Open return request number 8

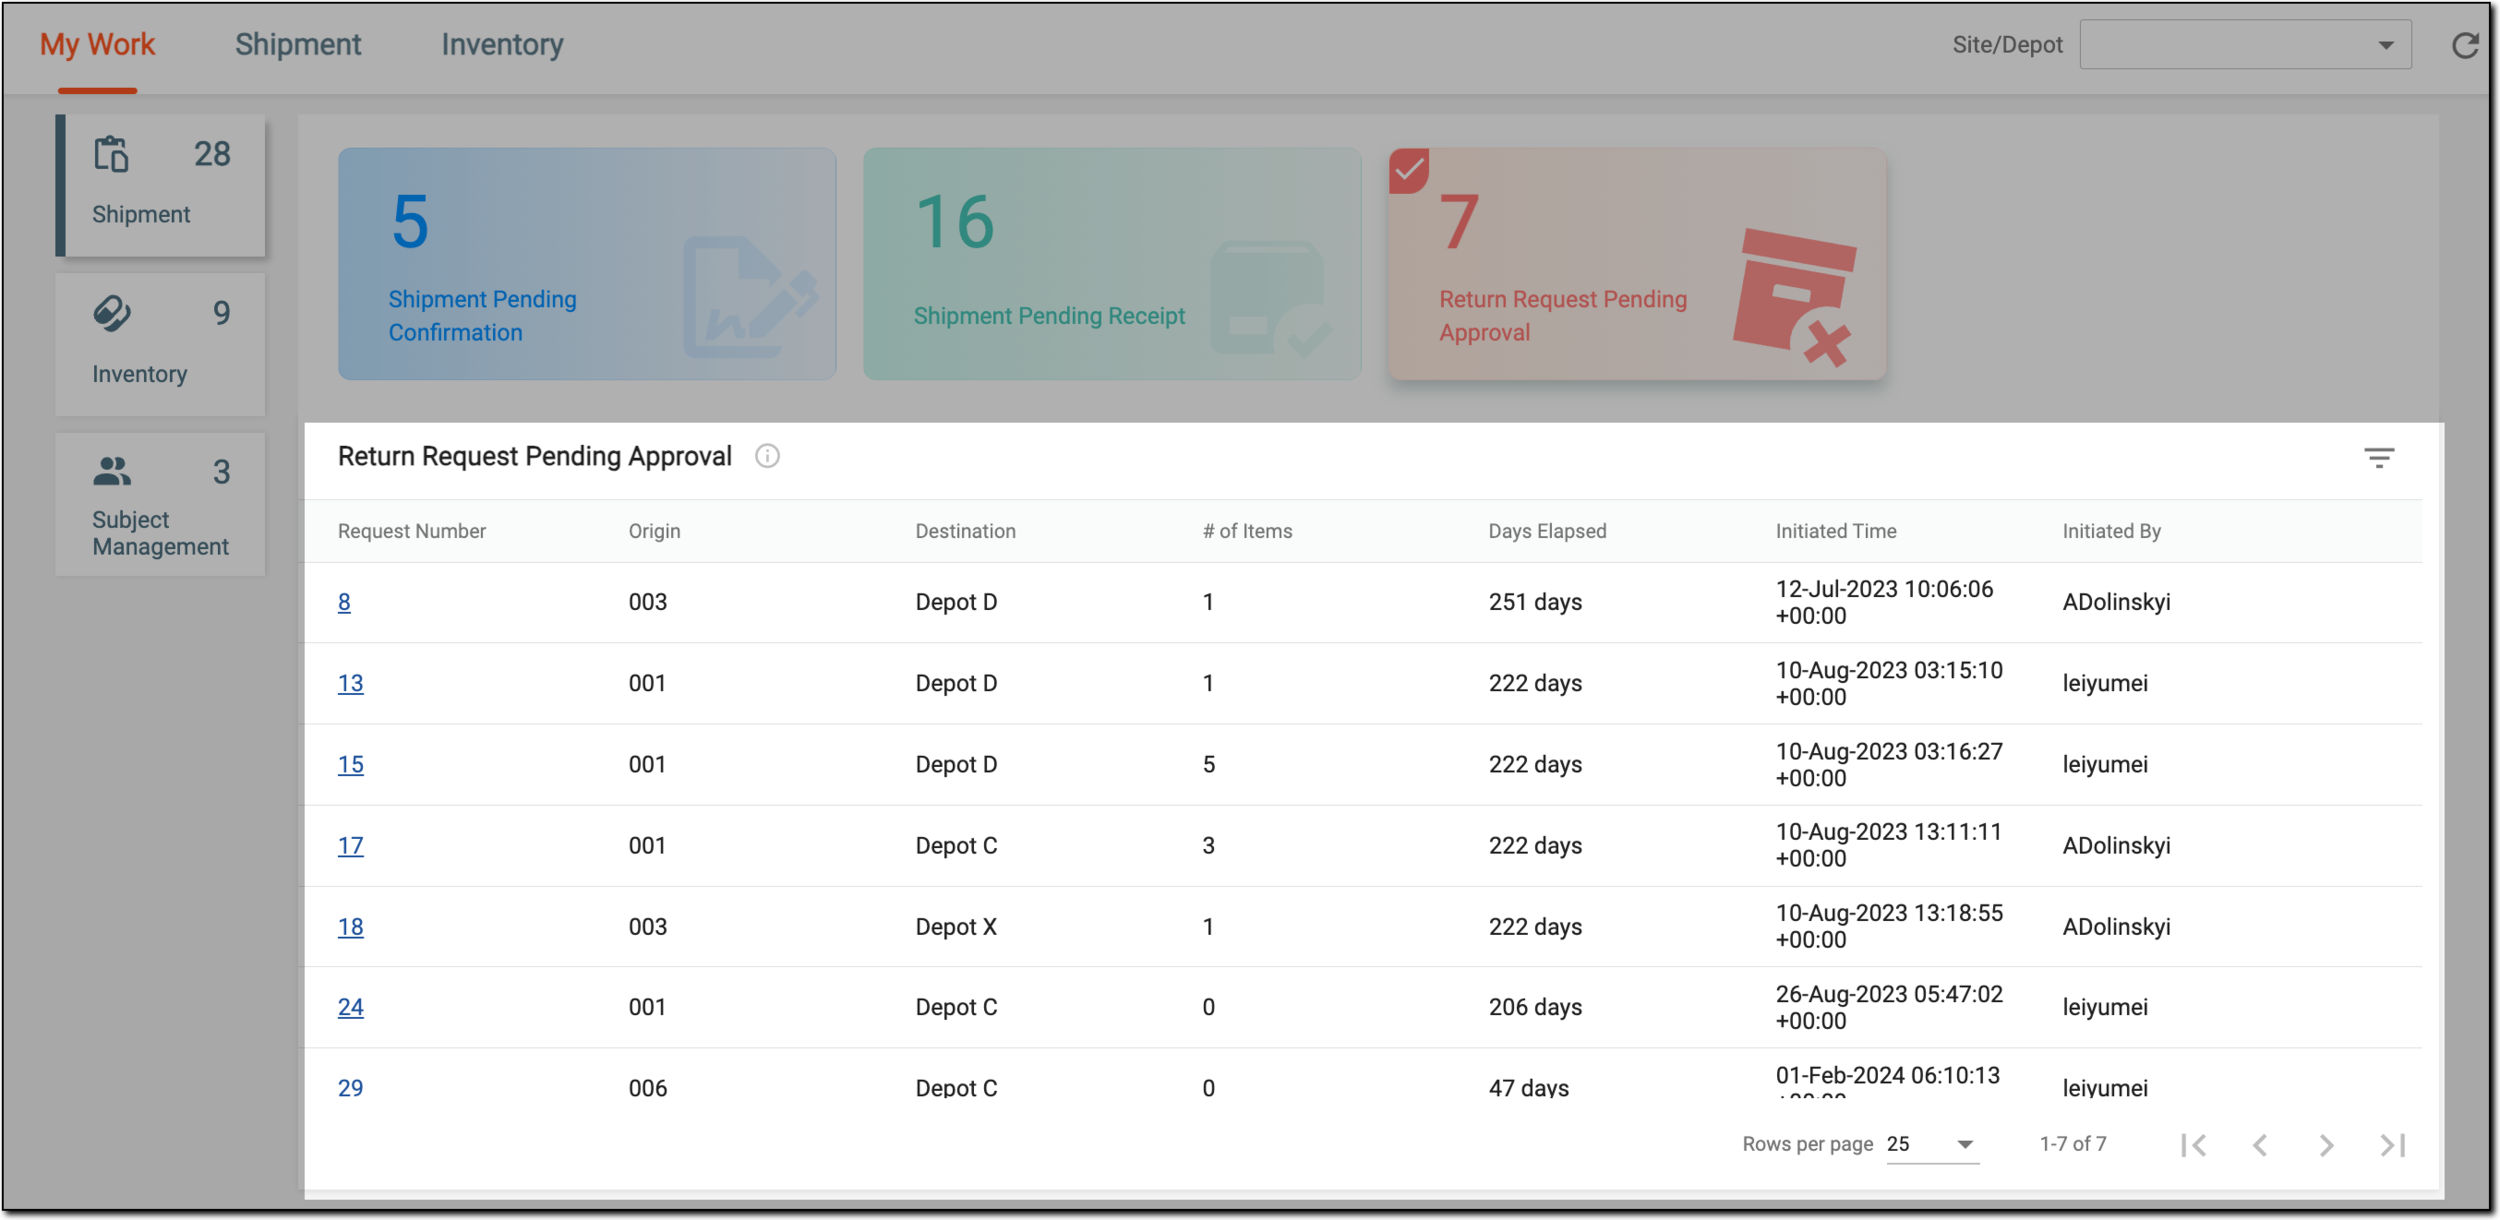[x=344, y=603]
